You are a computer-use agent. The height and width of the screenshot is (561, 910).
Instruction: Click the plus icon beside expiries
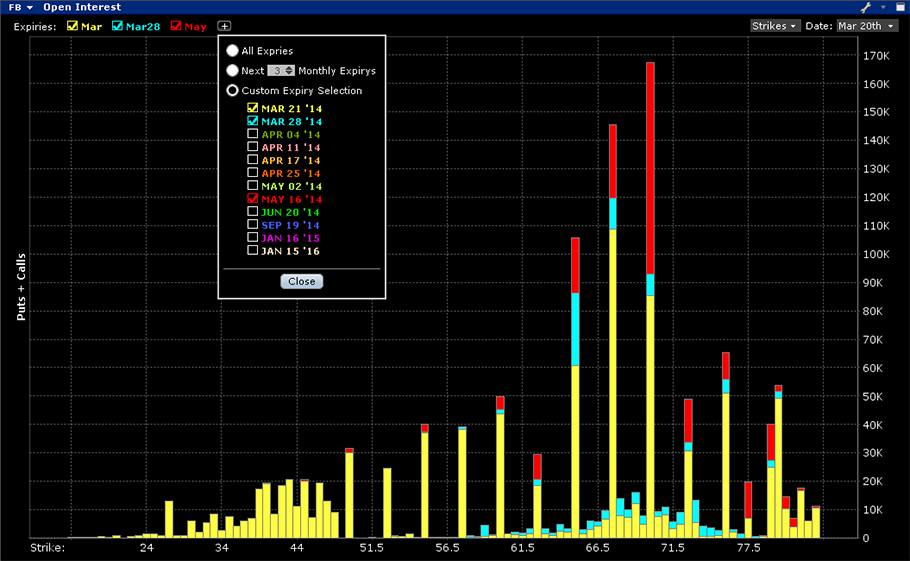point(224,26)
